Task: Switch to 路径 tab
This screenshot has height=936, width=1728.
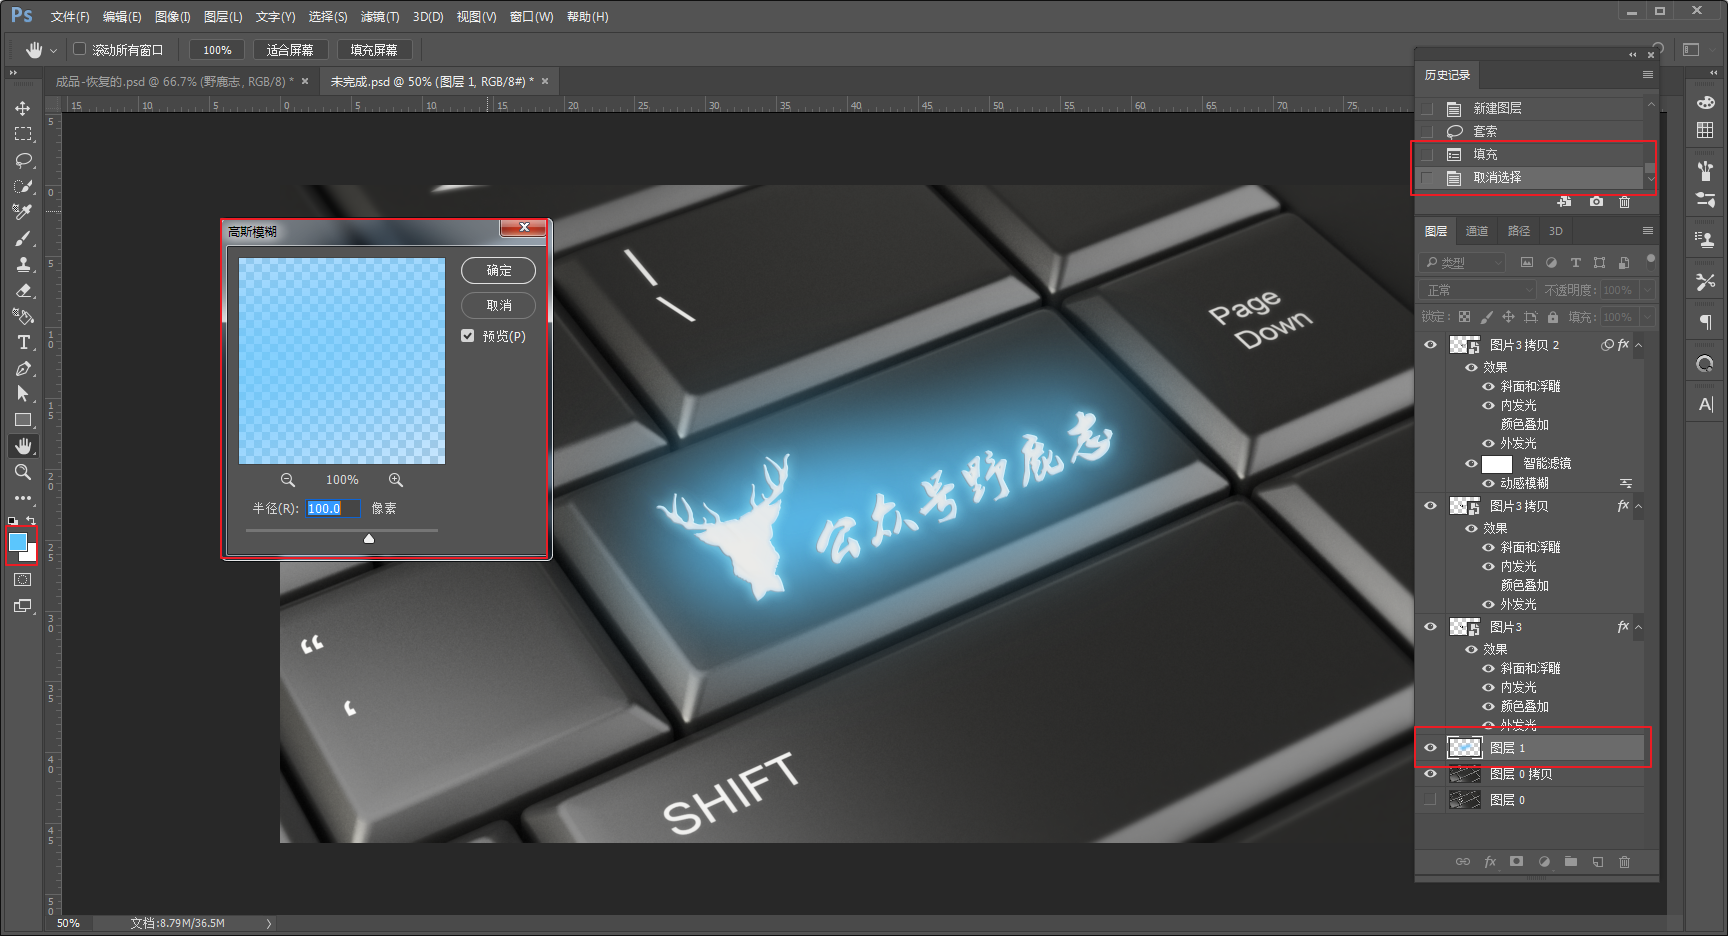Action: click(x=1519, y=231)
